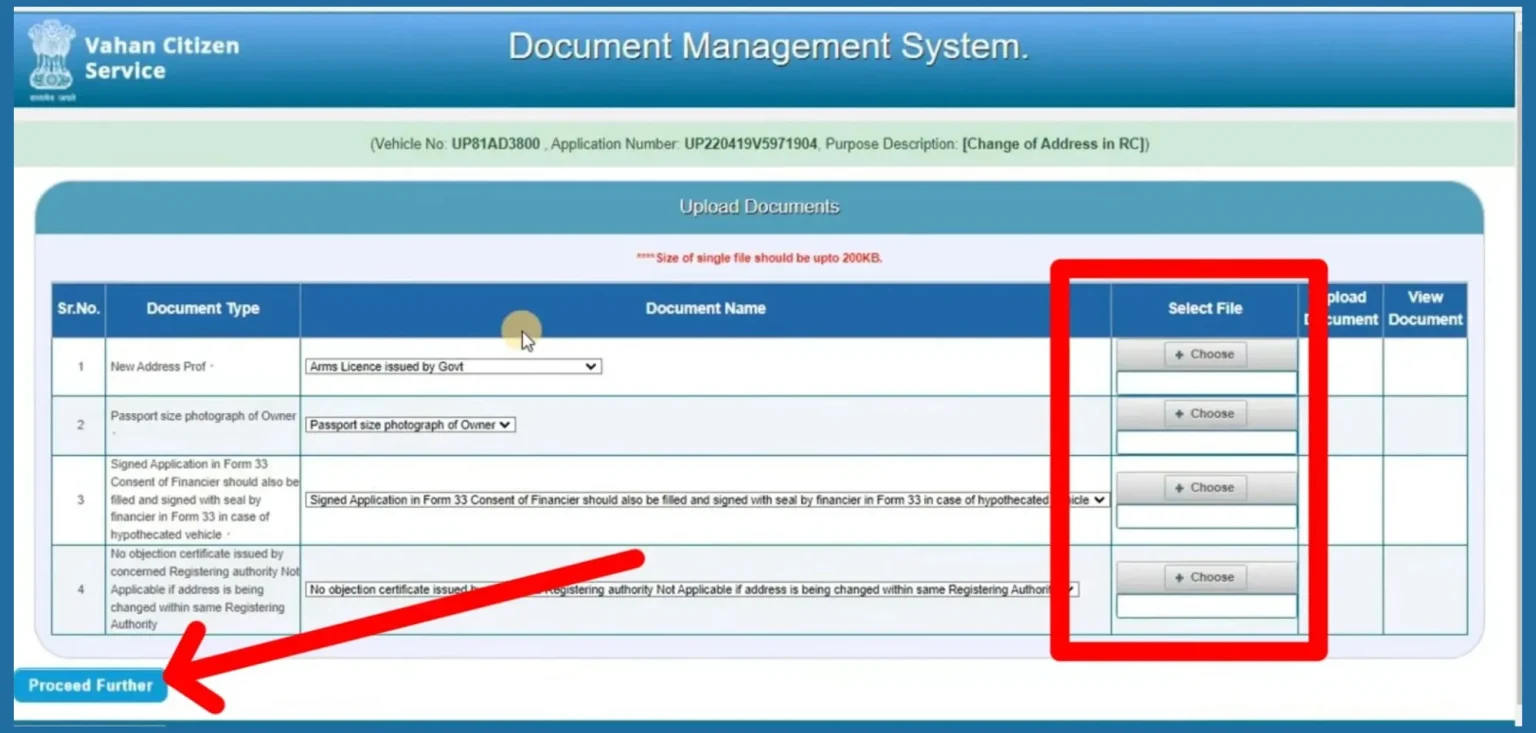Click the Document Name column header
The height and width of the screenshot is (733, 1536).
coord(705,308)
